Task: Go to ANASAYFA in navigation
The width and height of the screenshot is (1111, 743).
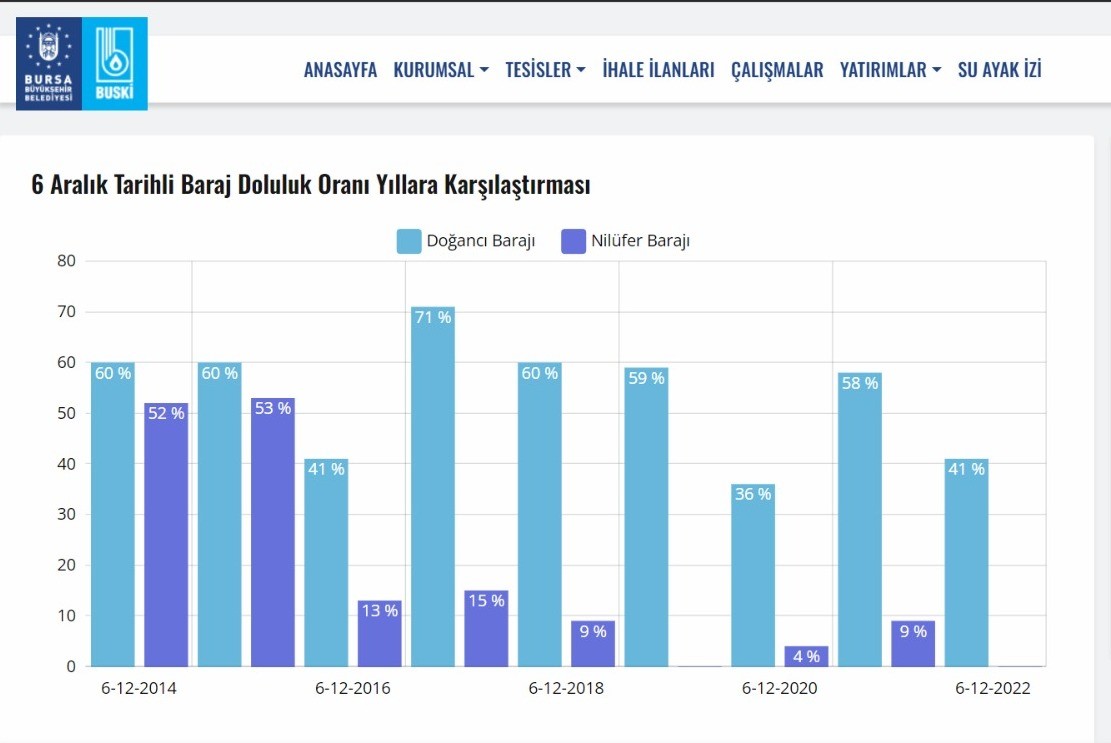Action: coord(340,70)
